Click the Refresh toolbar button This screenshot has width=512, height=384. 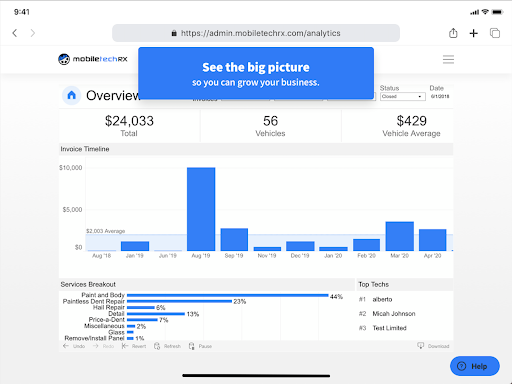click(x=167, y=346)
